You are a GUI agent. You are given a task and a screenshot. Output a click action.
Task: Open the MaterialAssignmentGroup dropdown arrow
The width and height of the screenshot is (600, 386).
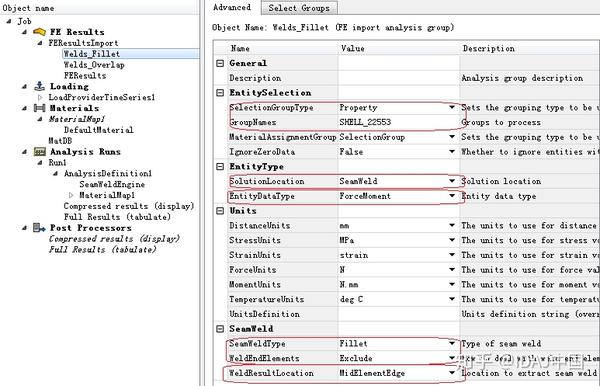click(x=452, y=137)
